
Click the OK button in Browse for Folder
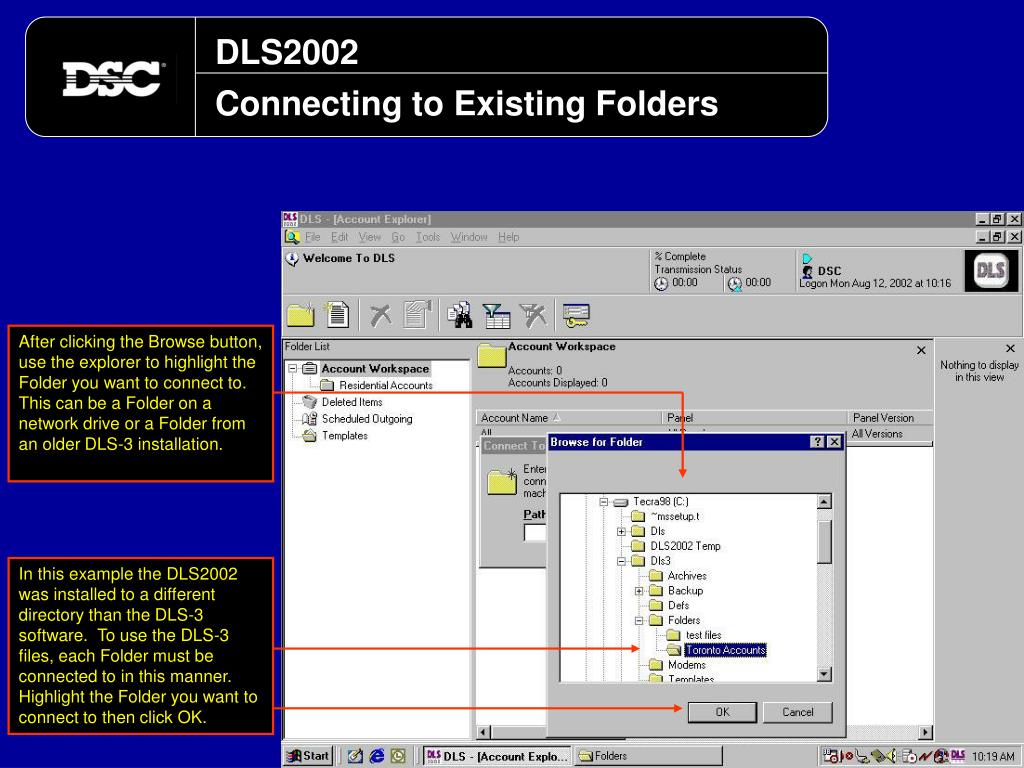pyautogui.click(x=722, y=712)
